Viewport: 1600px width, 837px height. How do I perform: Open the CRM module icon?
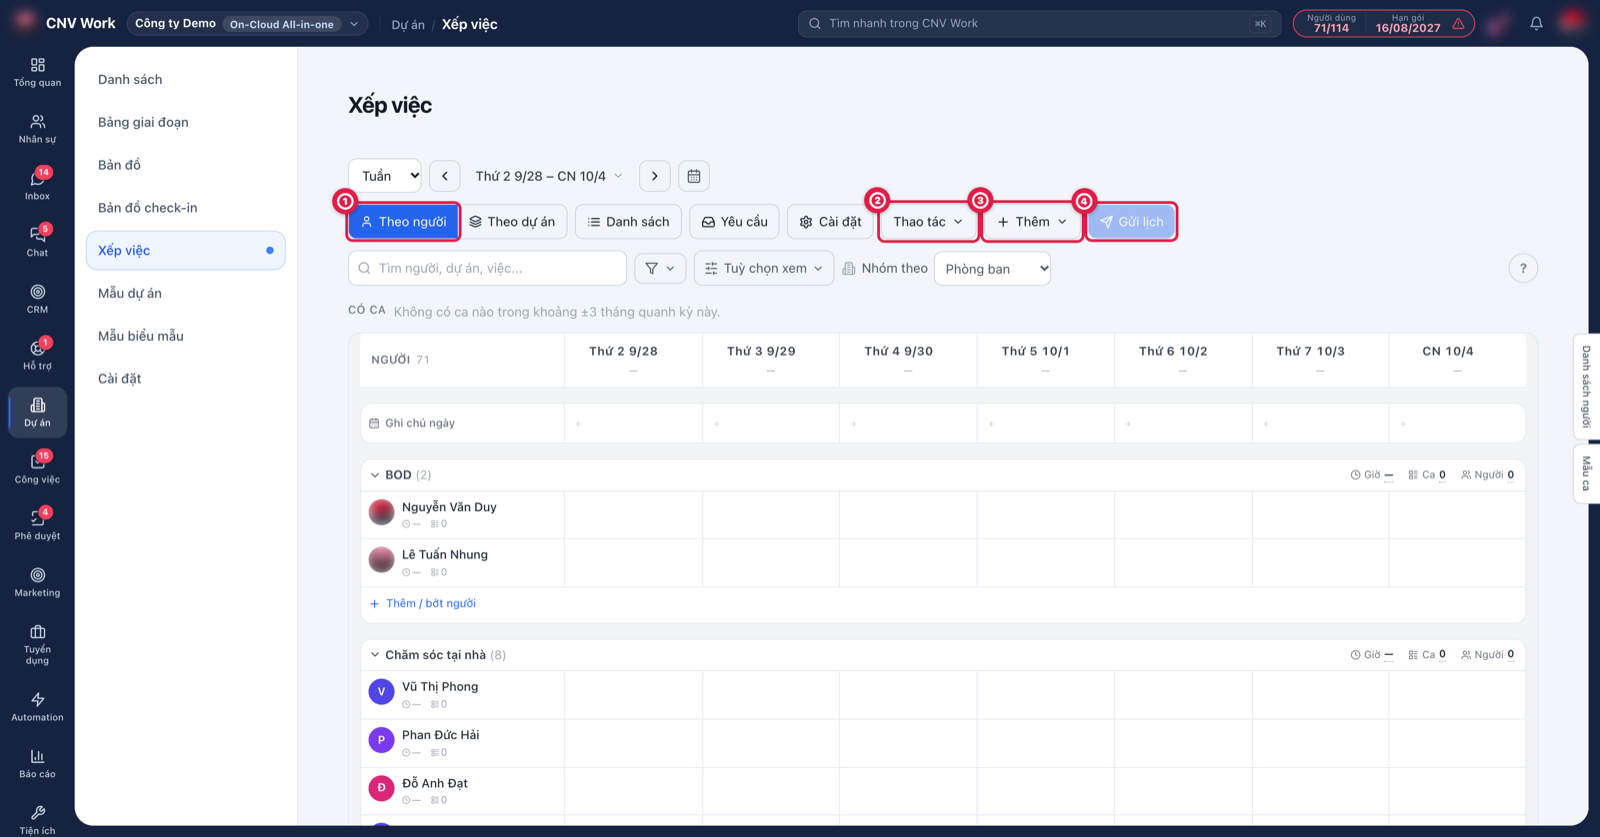tap(37, 299)
